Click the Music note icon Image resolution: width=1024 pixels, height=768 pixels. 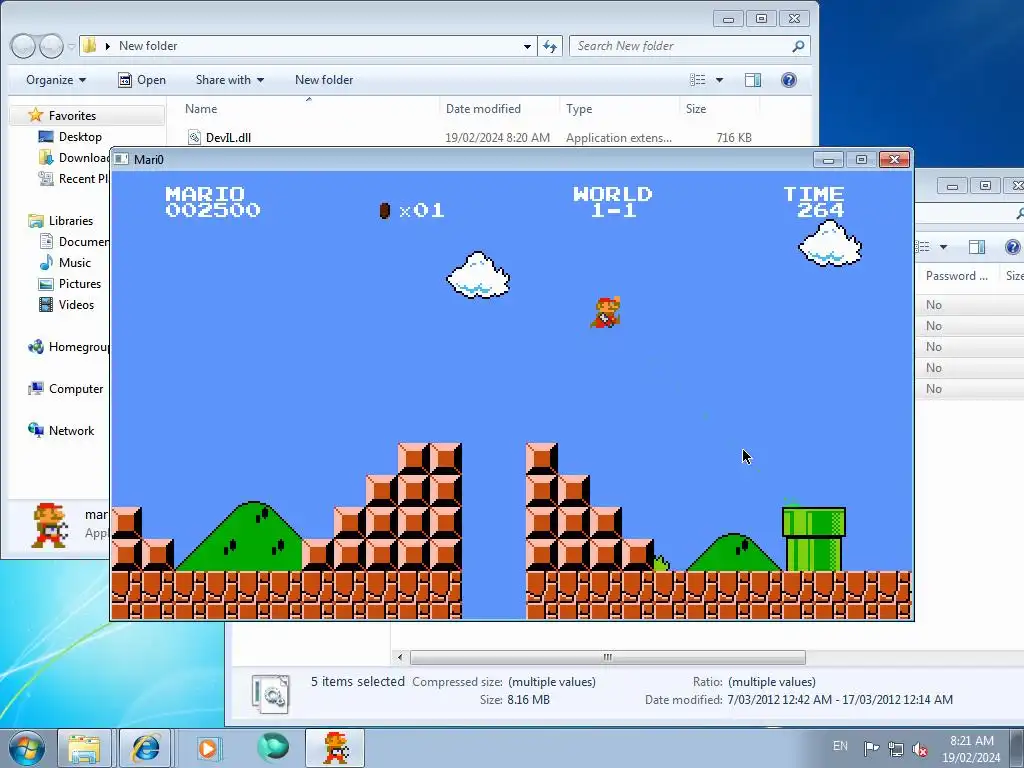pyautogui.click(x=46, y=263)
